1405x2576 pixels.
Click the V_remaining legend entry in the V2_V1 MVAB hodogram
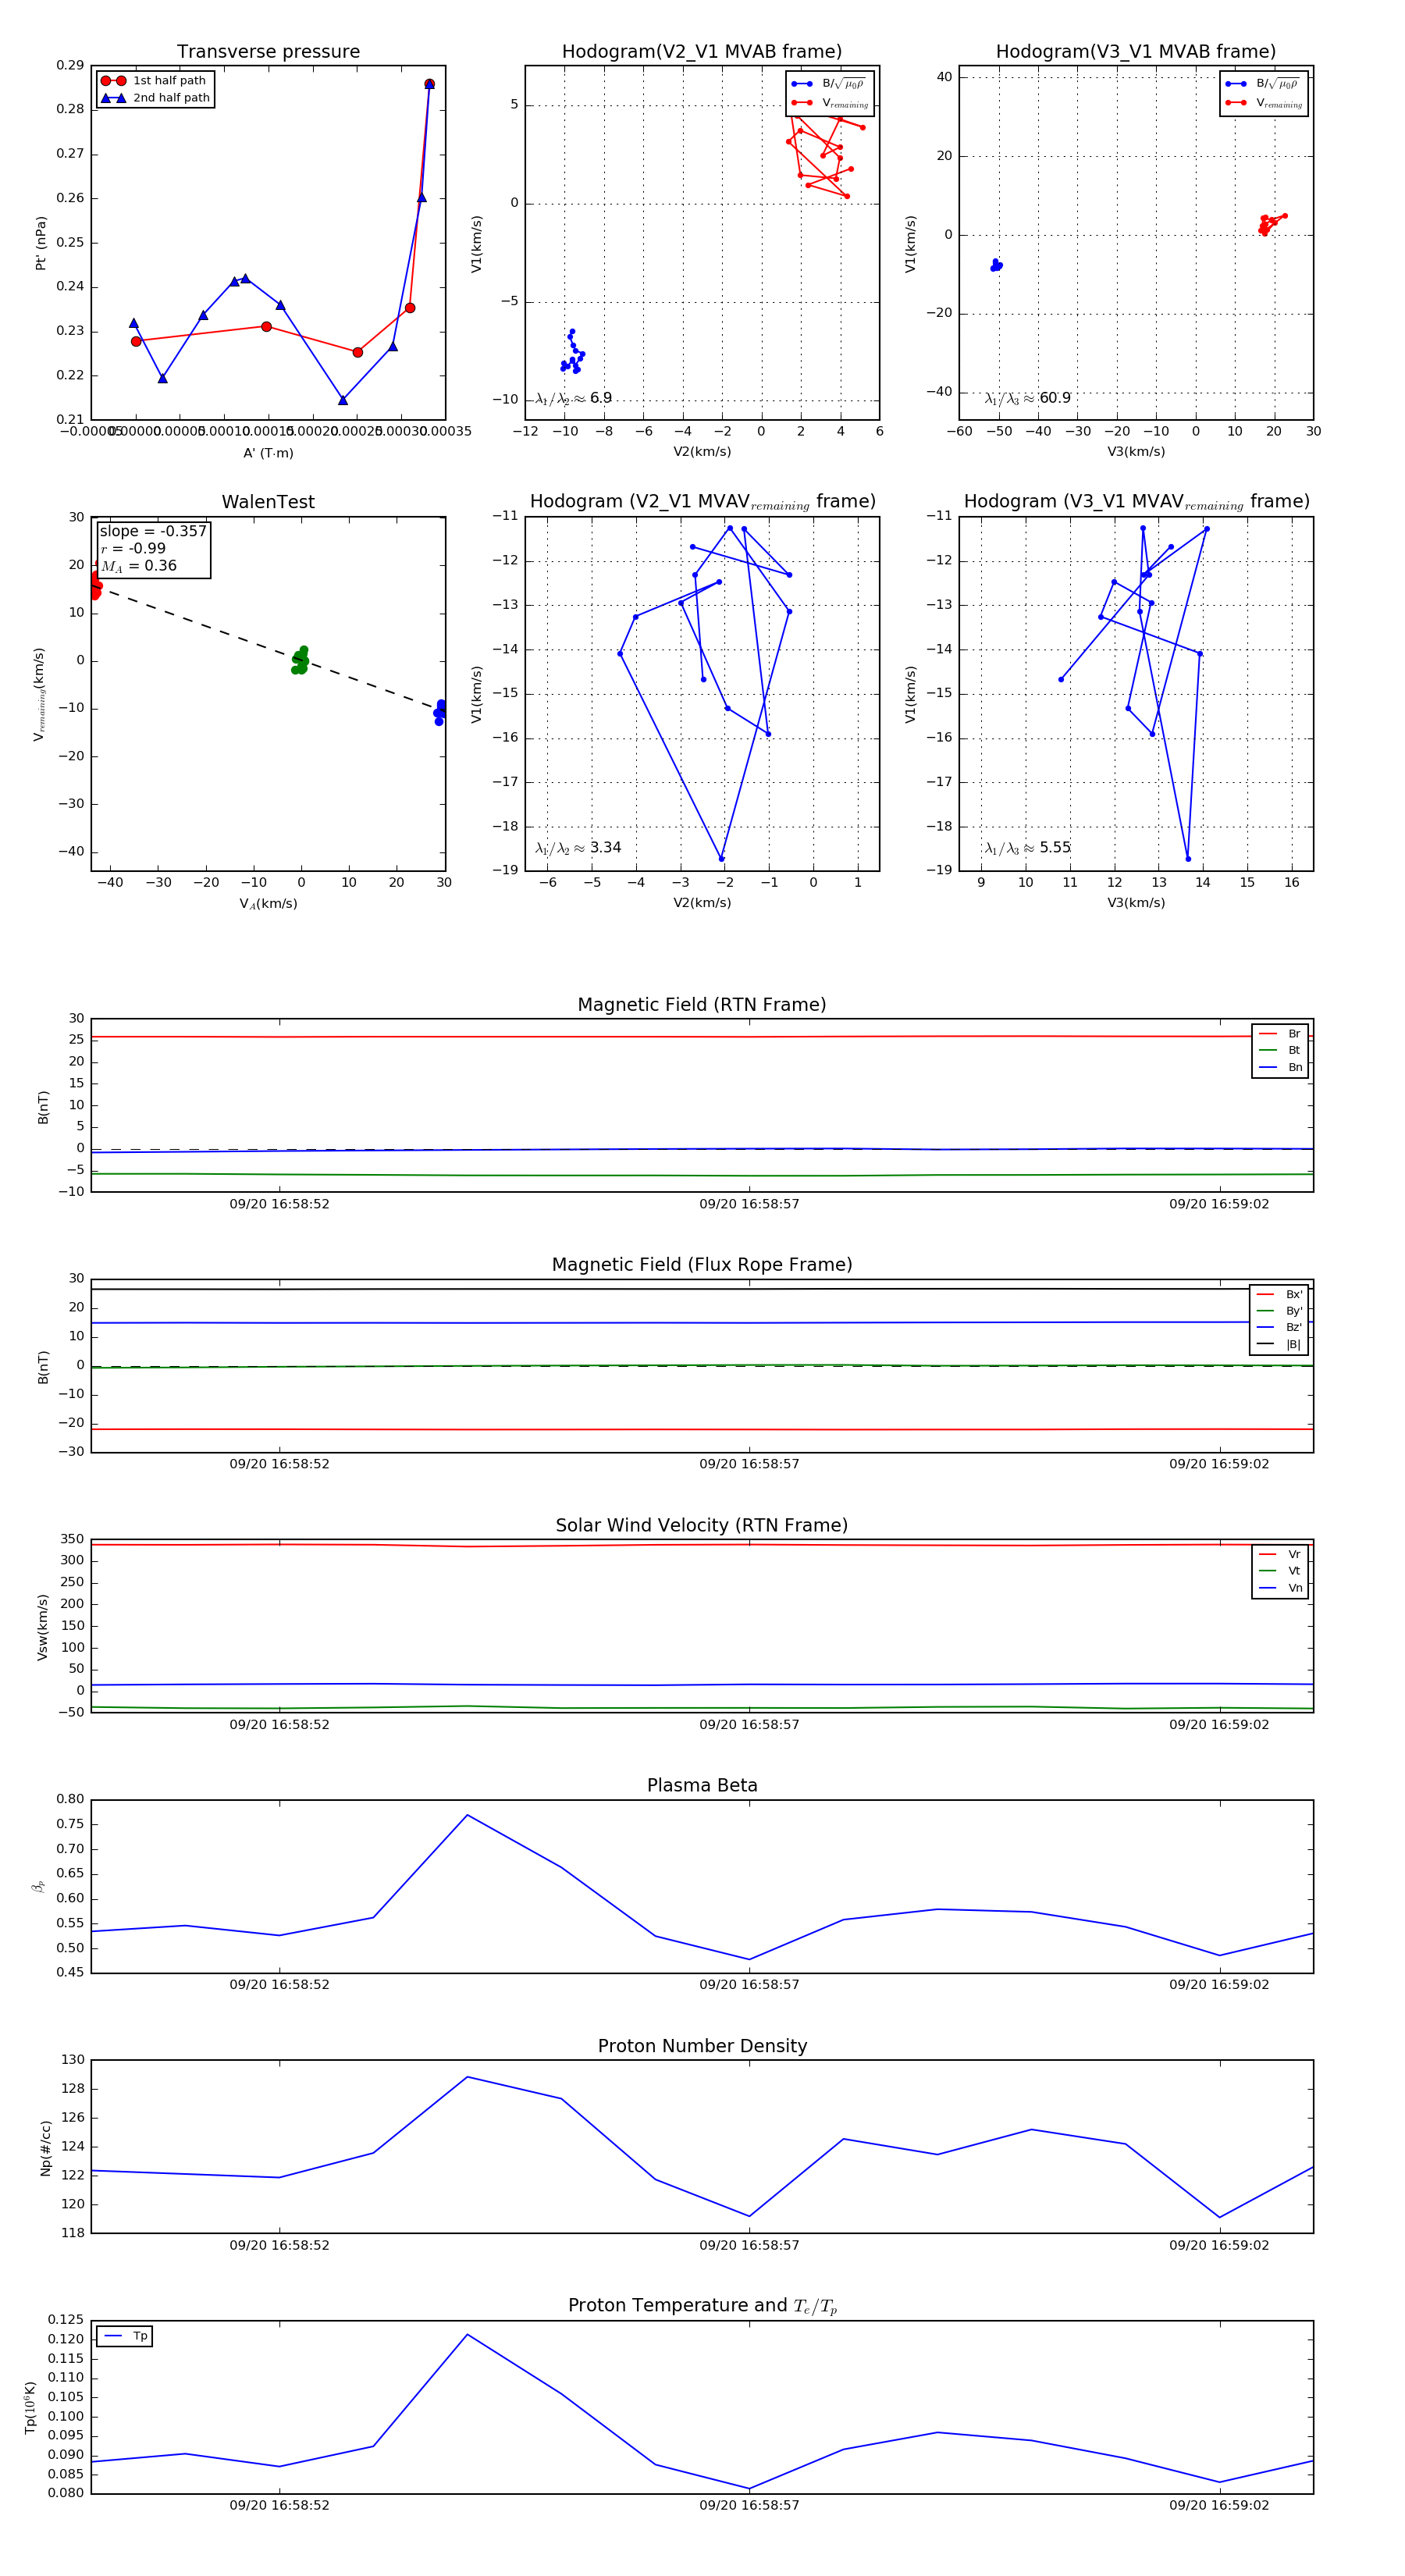tap(830, 103)
